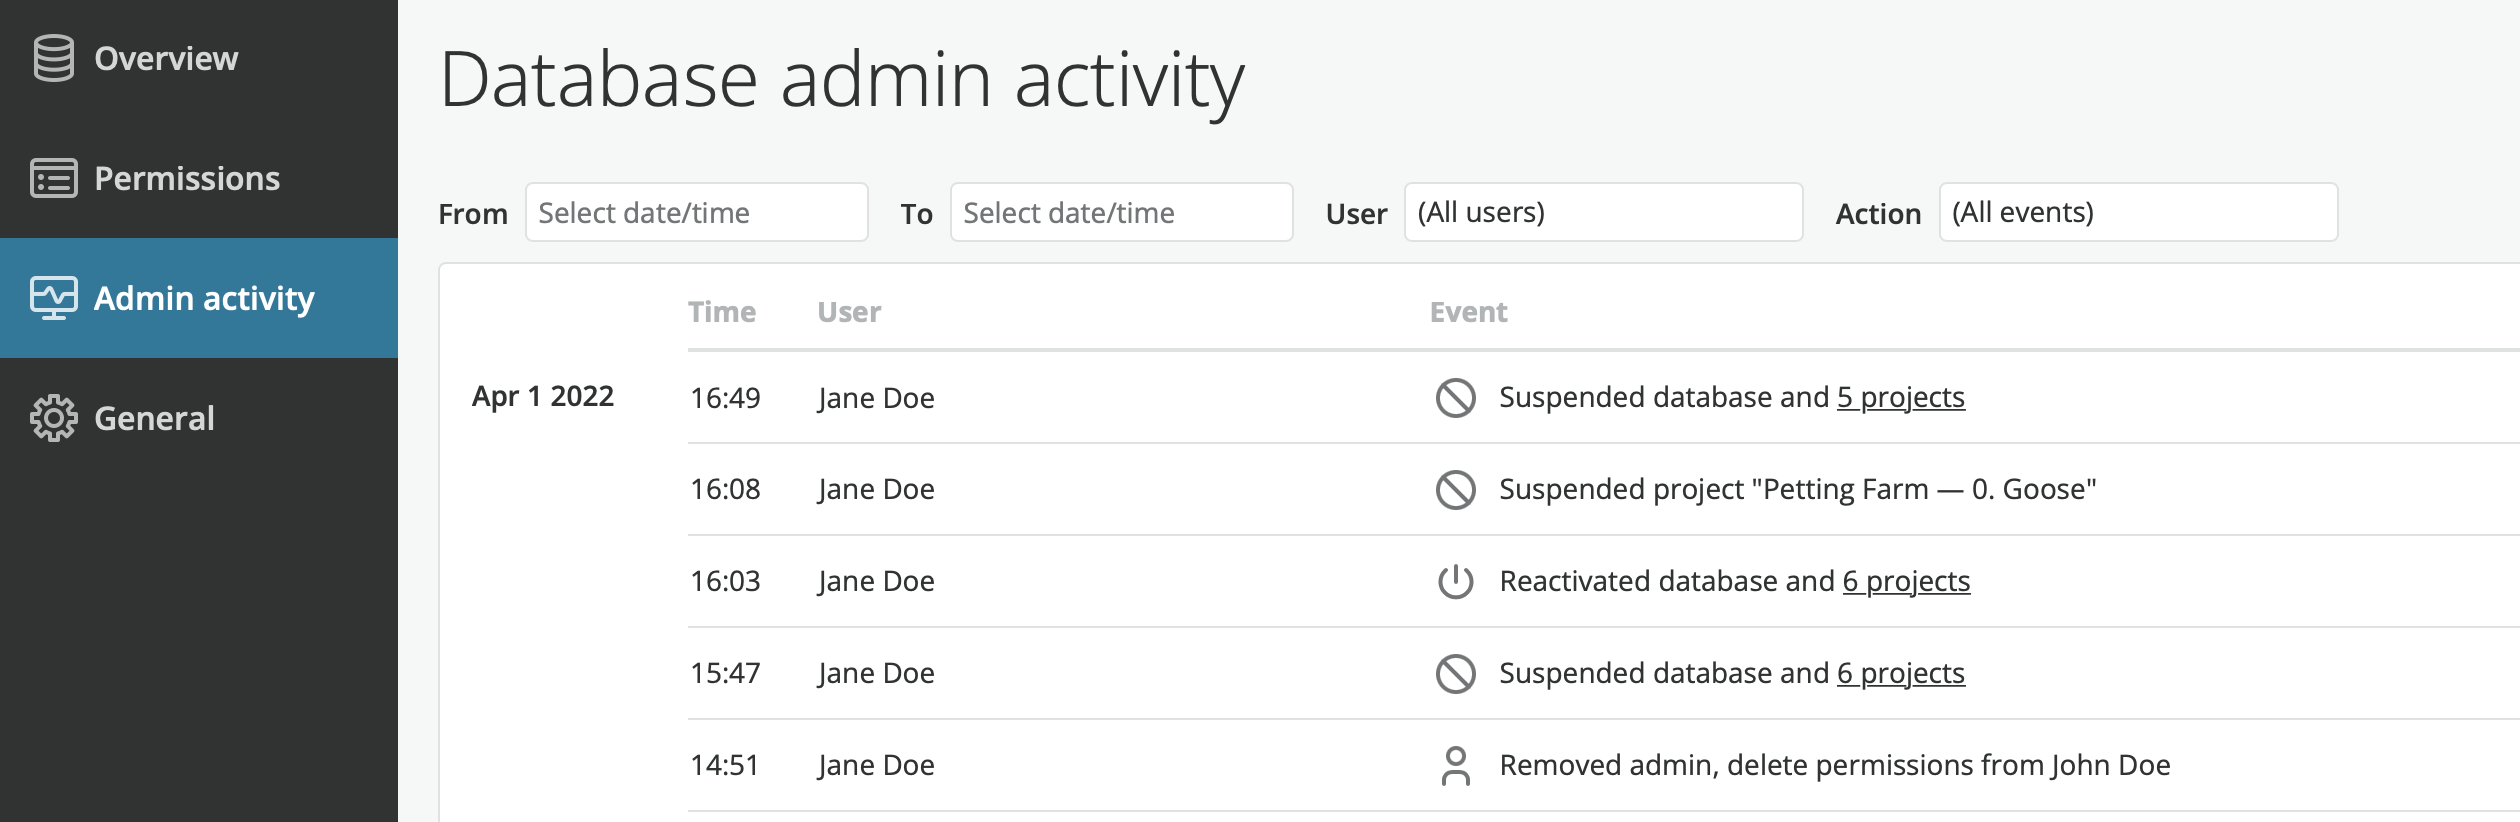Click Jane Doe in the 16:08 row

point(876,489)
